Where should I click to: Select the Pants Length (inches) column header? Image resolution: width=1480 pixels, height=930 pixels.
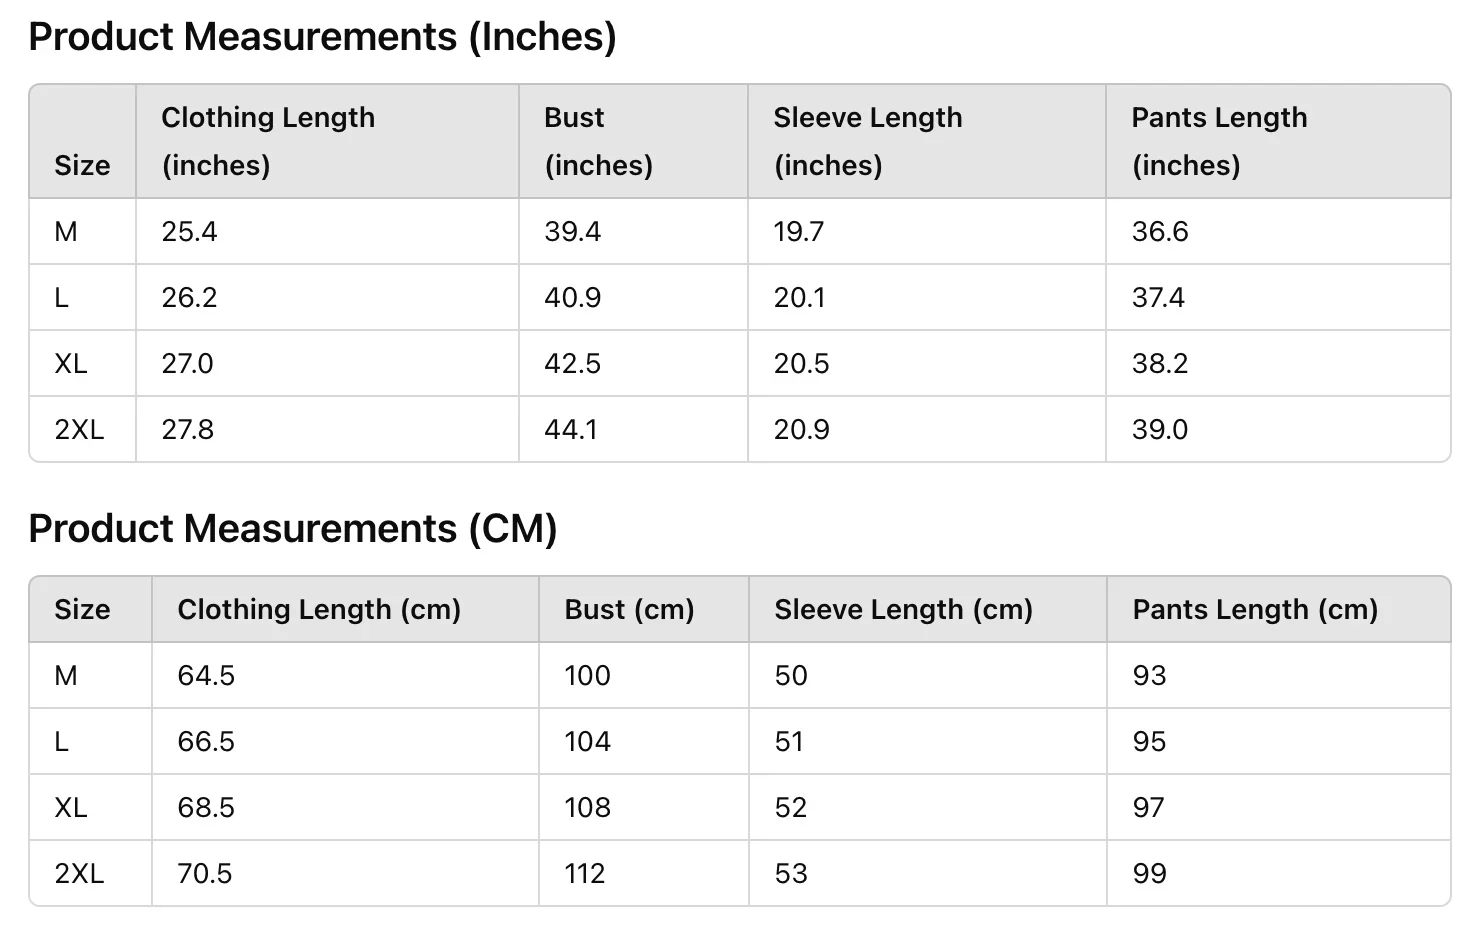1219,141
